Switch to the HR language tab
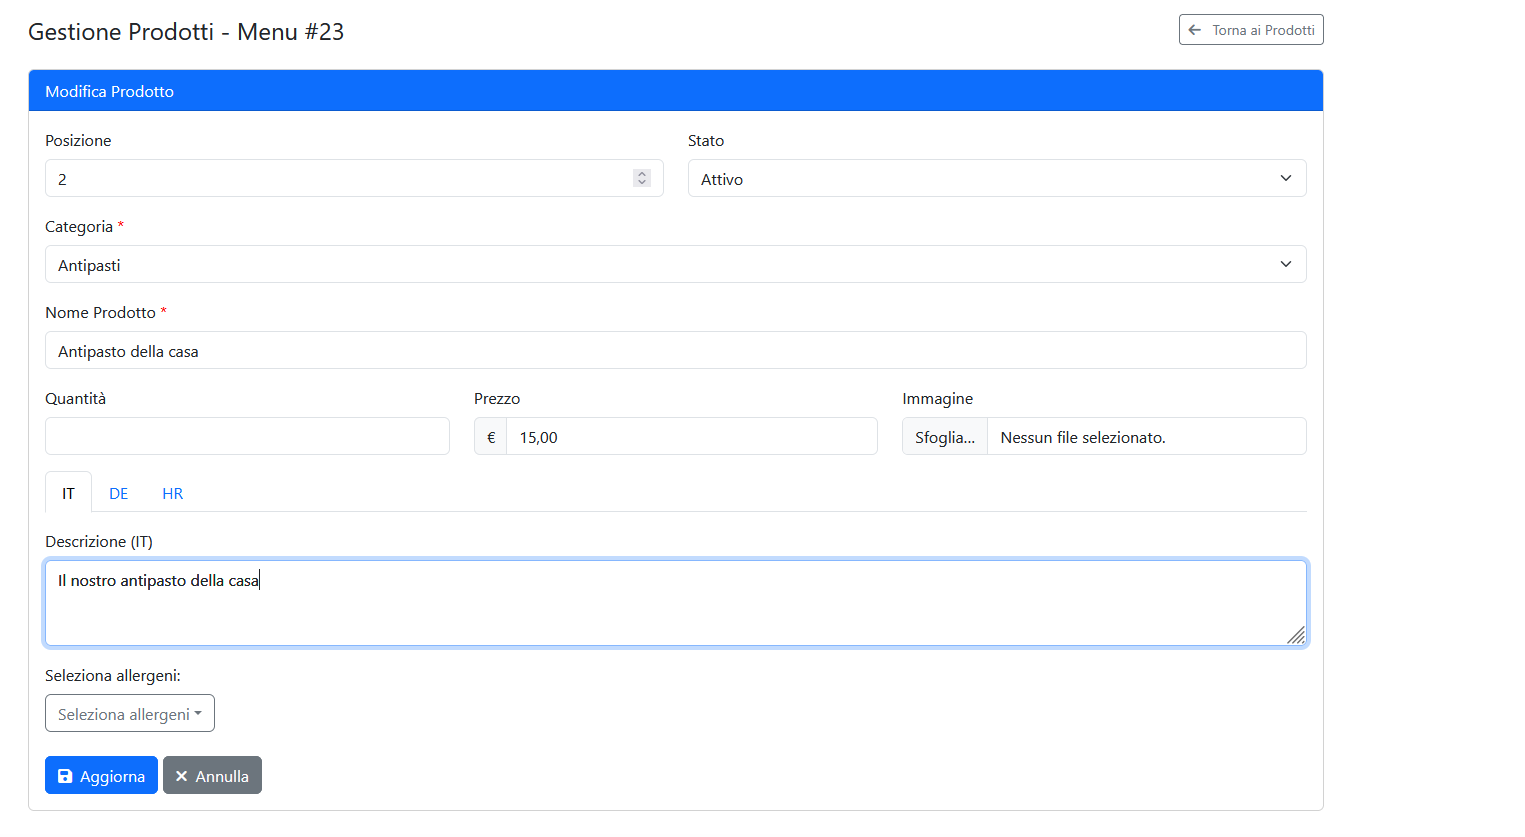Viewport: 1525px width, 837px height. point(173,493)
